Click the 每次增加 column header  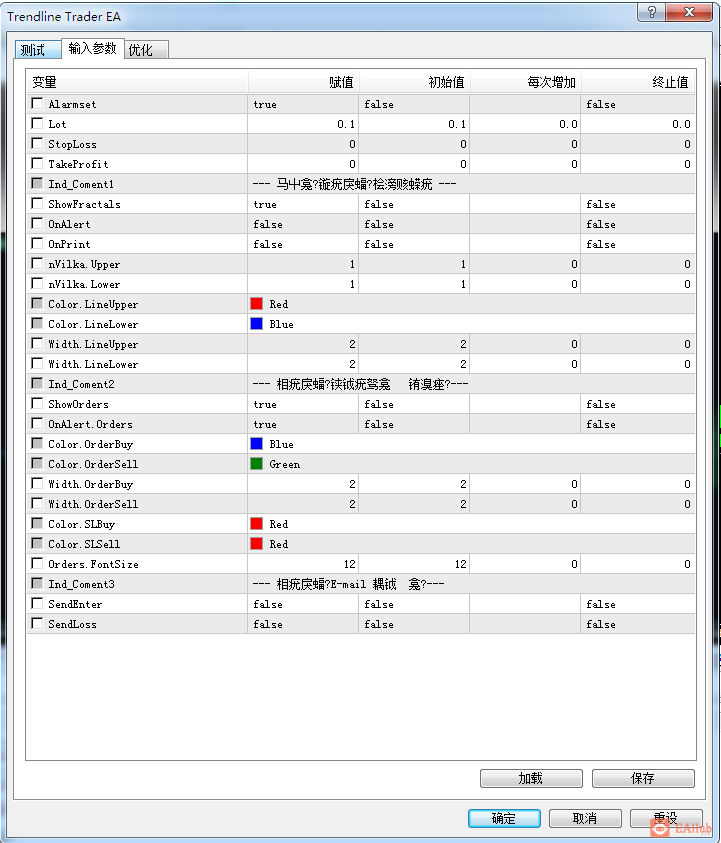pyautogui.click(x=525, y=82)
